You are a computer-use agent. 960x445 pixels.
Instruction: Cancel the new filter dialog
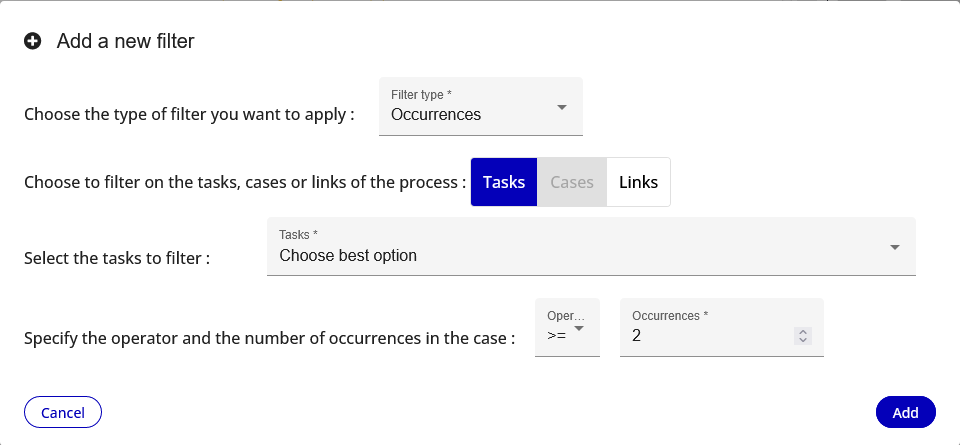tap(62, 412)
